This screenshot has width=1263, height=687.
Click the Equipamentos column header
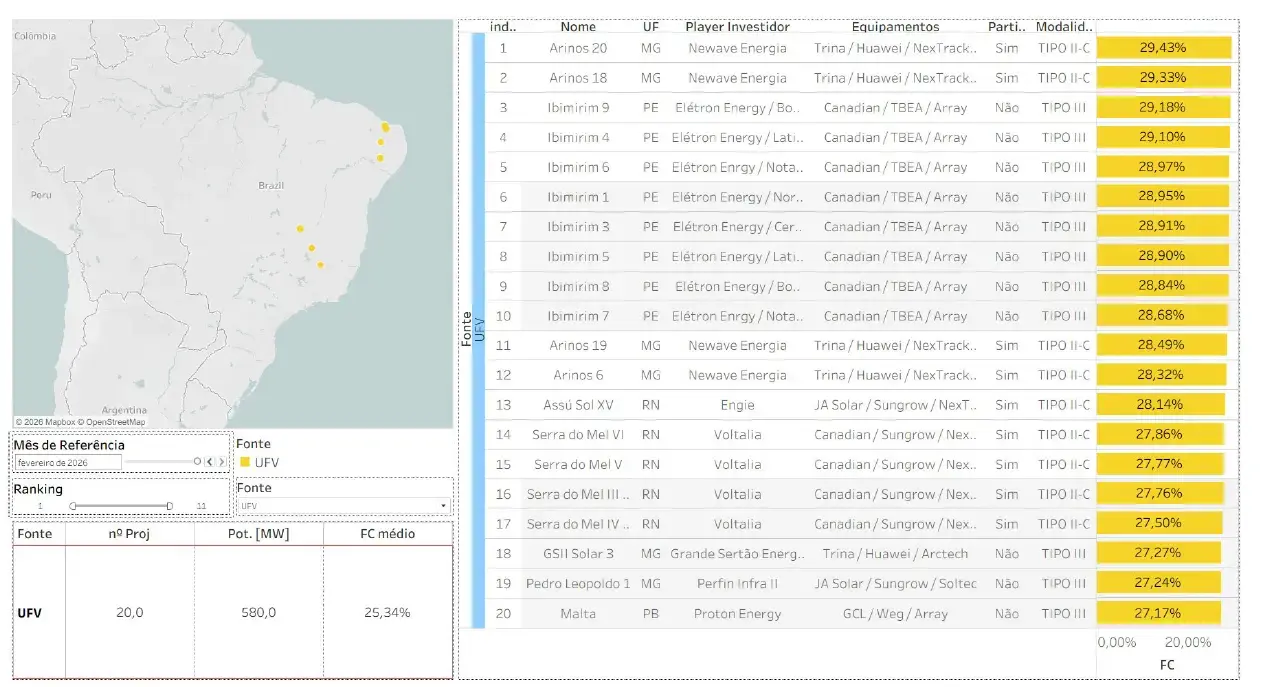click(895, 27)
